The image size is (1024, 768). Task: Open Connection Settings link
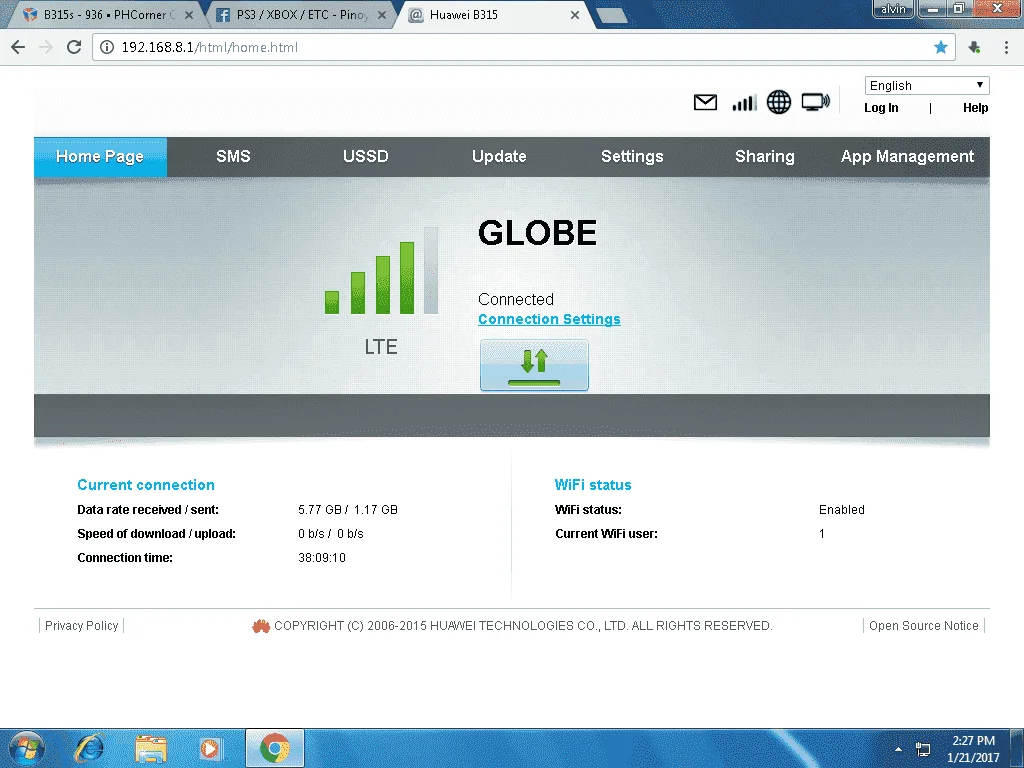[549, 319]
